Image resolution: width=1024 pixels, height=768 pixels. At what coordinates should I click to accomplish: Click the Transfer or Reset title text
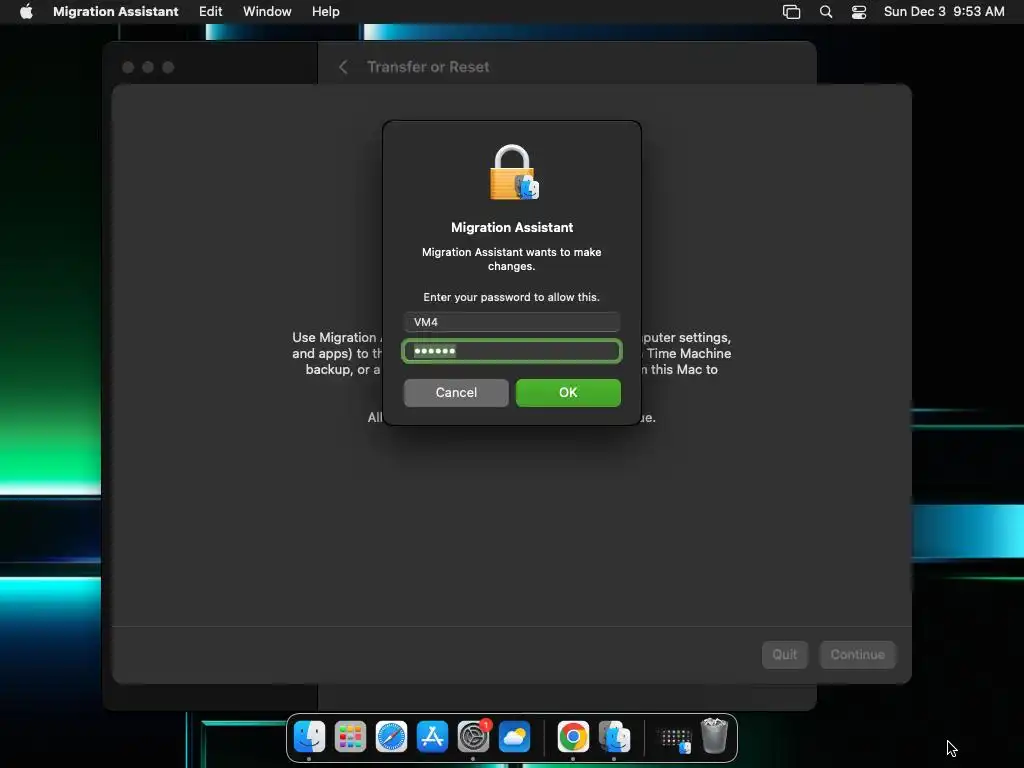[428, 67]
